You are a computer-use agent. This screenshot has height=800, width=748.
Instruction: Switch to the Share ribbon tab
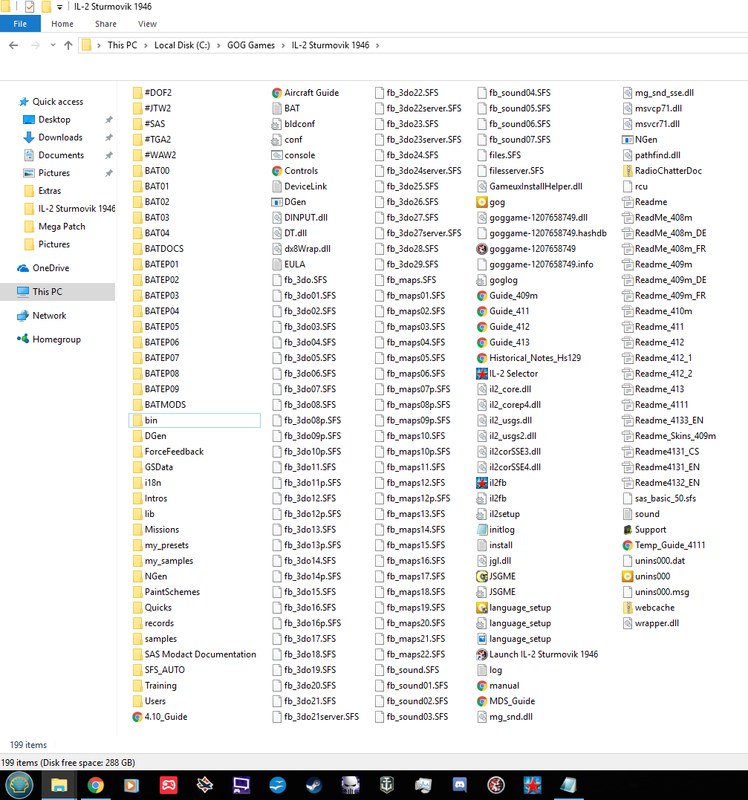106,24
